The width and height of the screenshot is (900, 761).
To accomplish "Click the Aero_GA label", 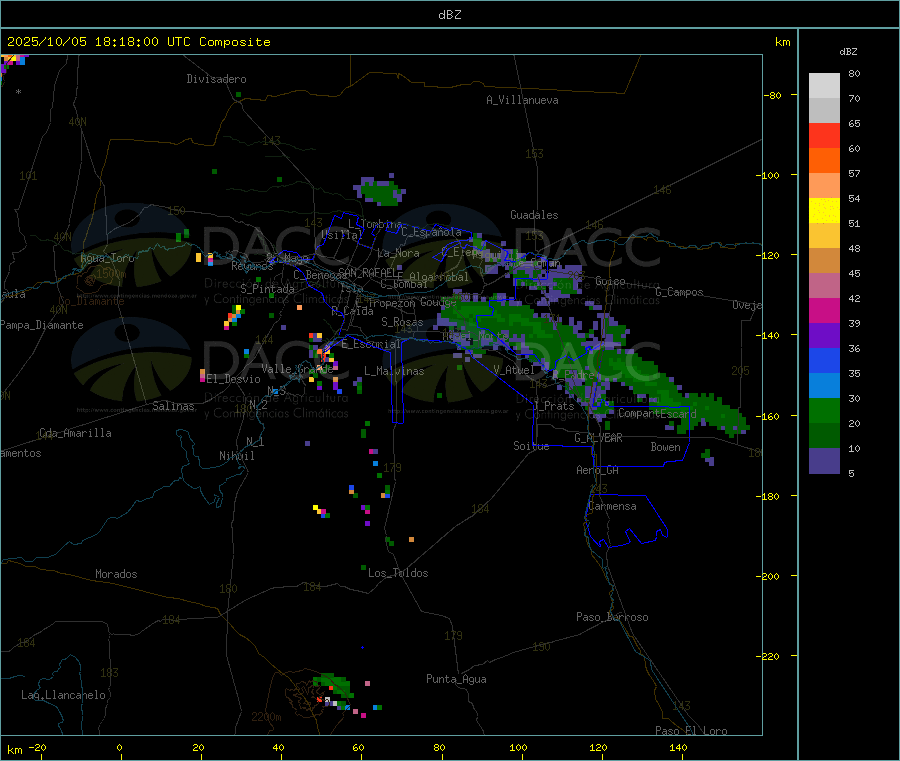I will pos(598,470).
